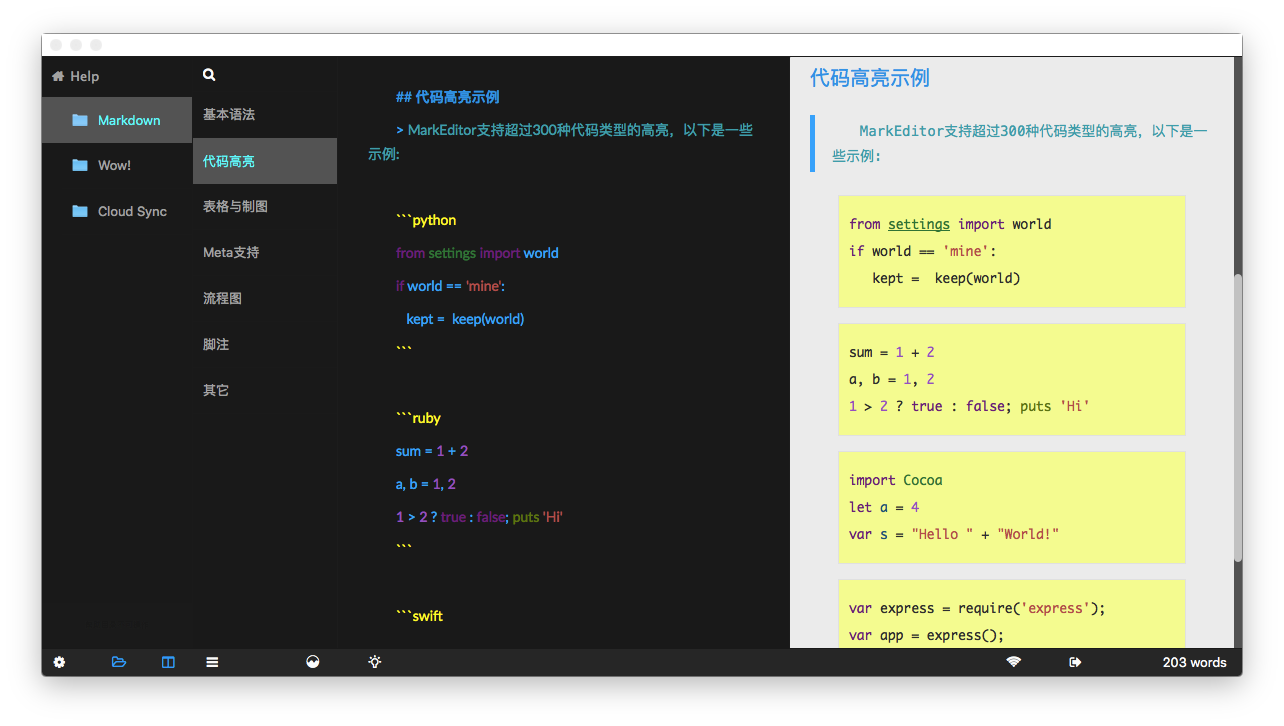Click the '## 代码高亮示例' heading in editor

pos(447,97)
